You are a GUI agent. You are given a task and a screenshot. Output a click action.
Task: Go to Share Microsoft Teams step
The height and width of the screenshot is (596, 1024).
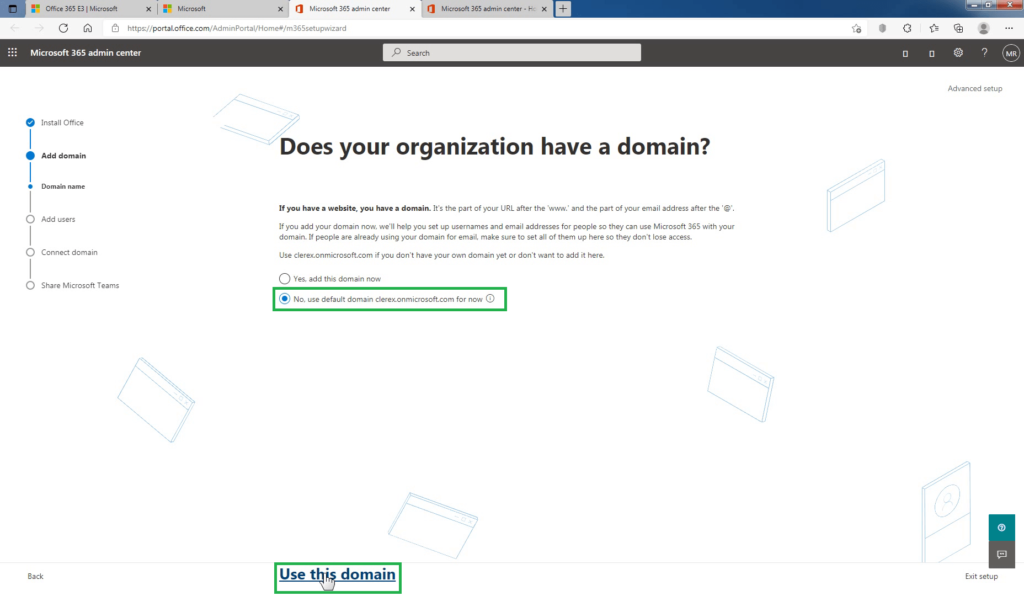tap(80, 286)
